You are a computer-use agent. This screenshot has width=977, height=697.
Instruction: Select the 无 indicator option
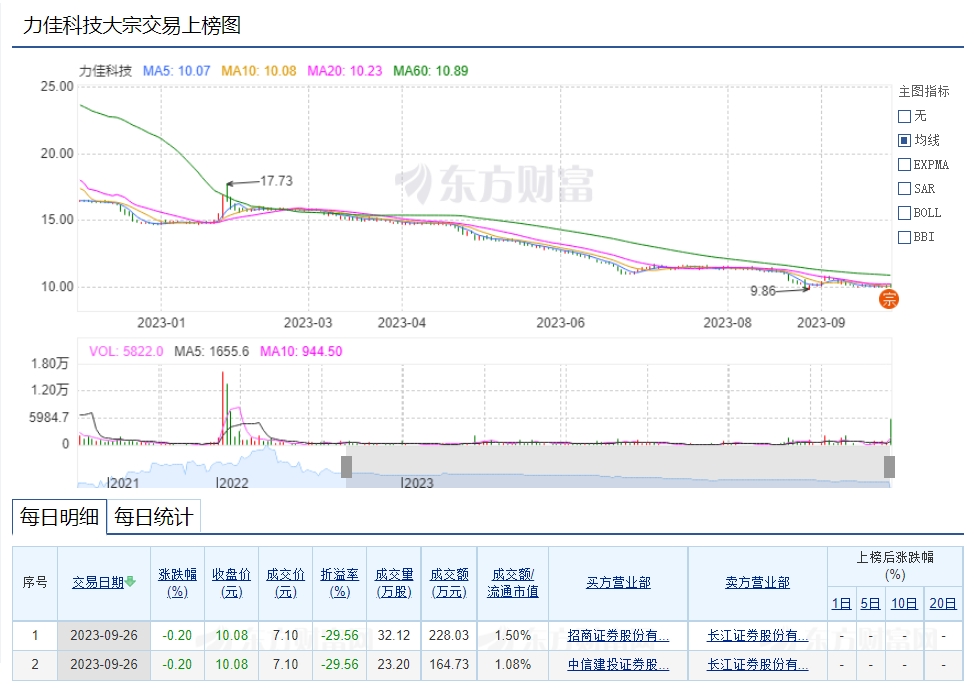pyautogui.click(x=904, y=116)
